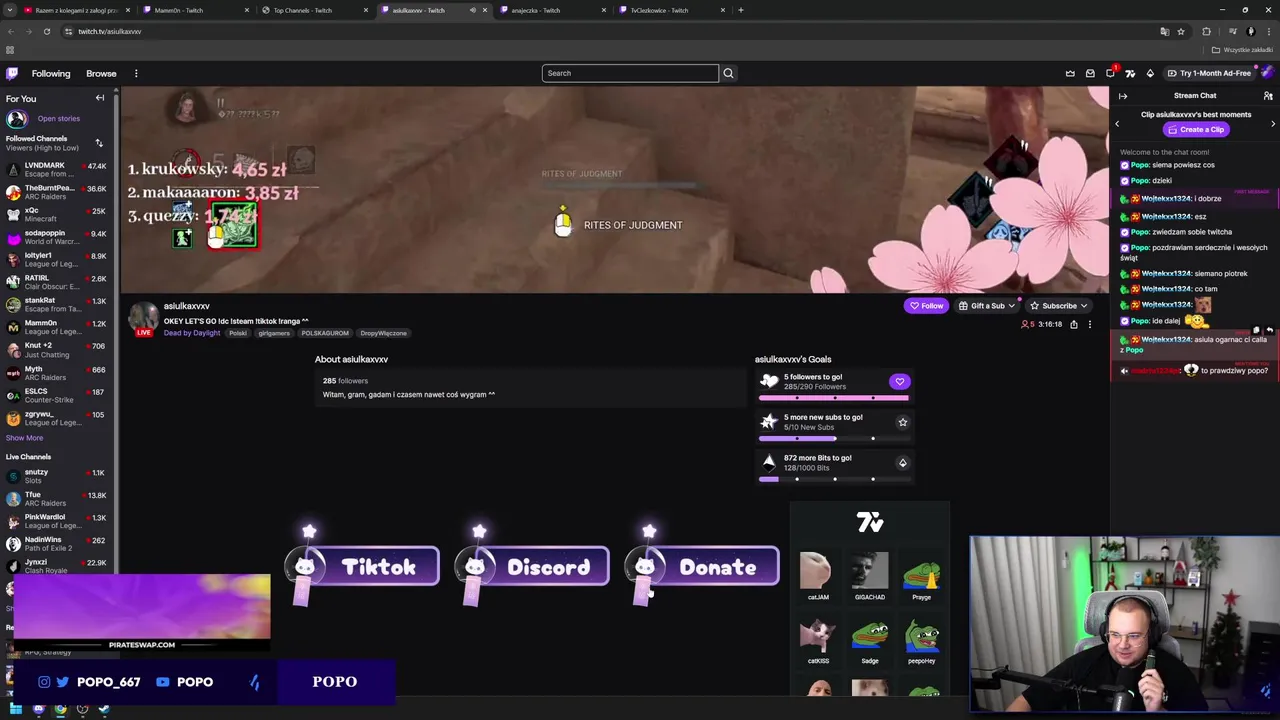Go to the Twitch home logo

[12, 73]
